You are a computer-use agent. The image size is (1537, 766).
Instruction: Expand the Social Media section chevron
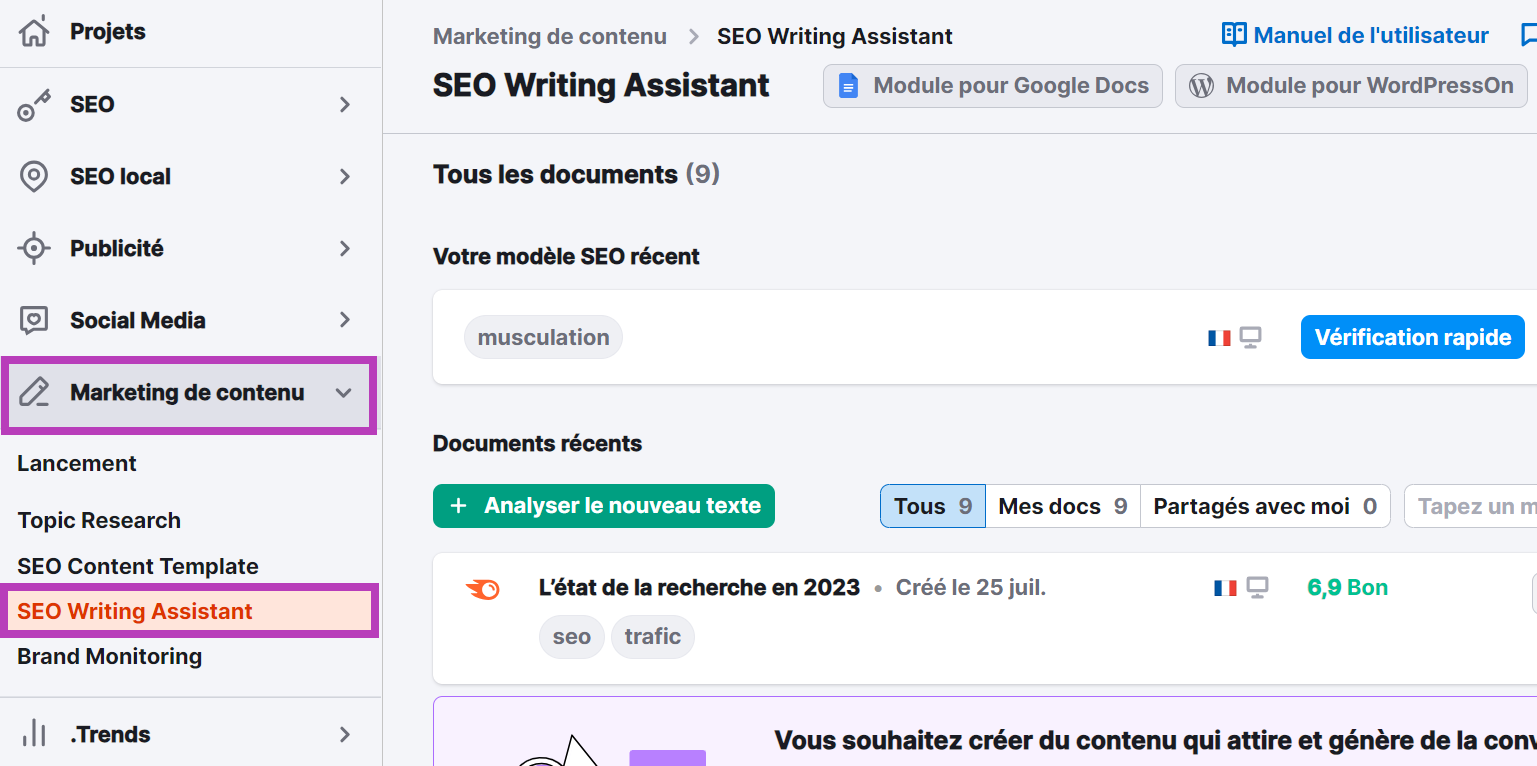tap(345, 320)
